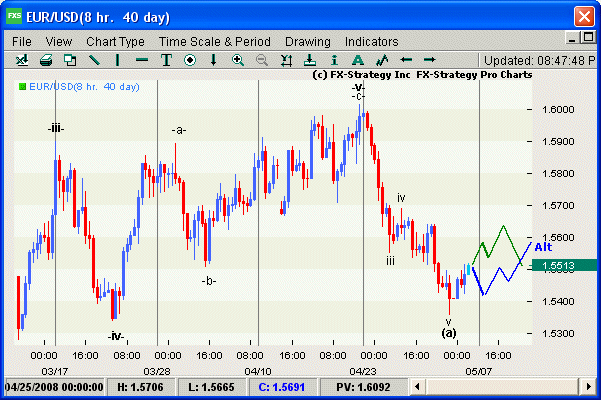Click the 05/07 date axis label

point(479,371)
